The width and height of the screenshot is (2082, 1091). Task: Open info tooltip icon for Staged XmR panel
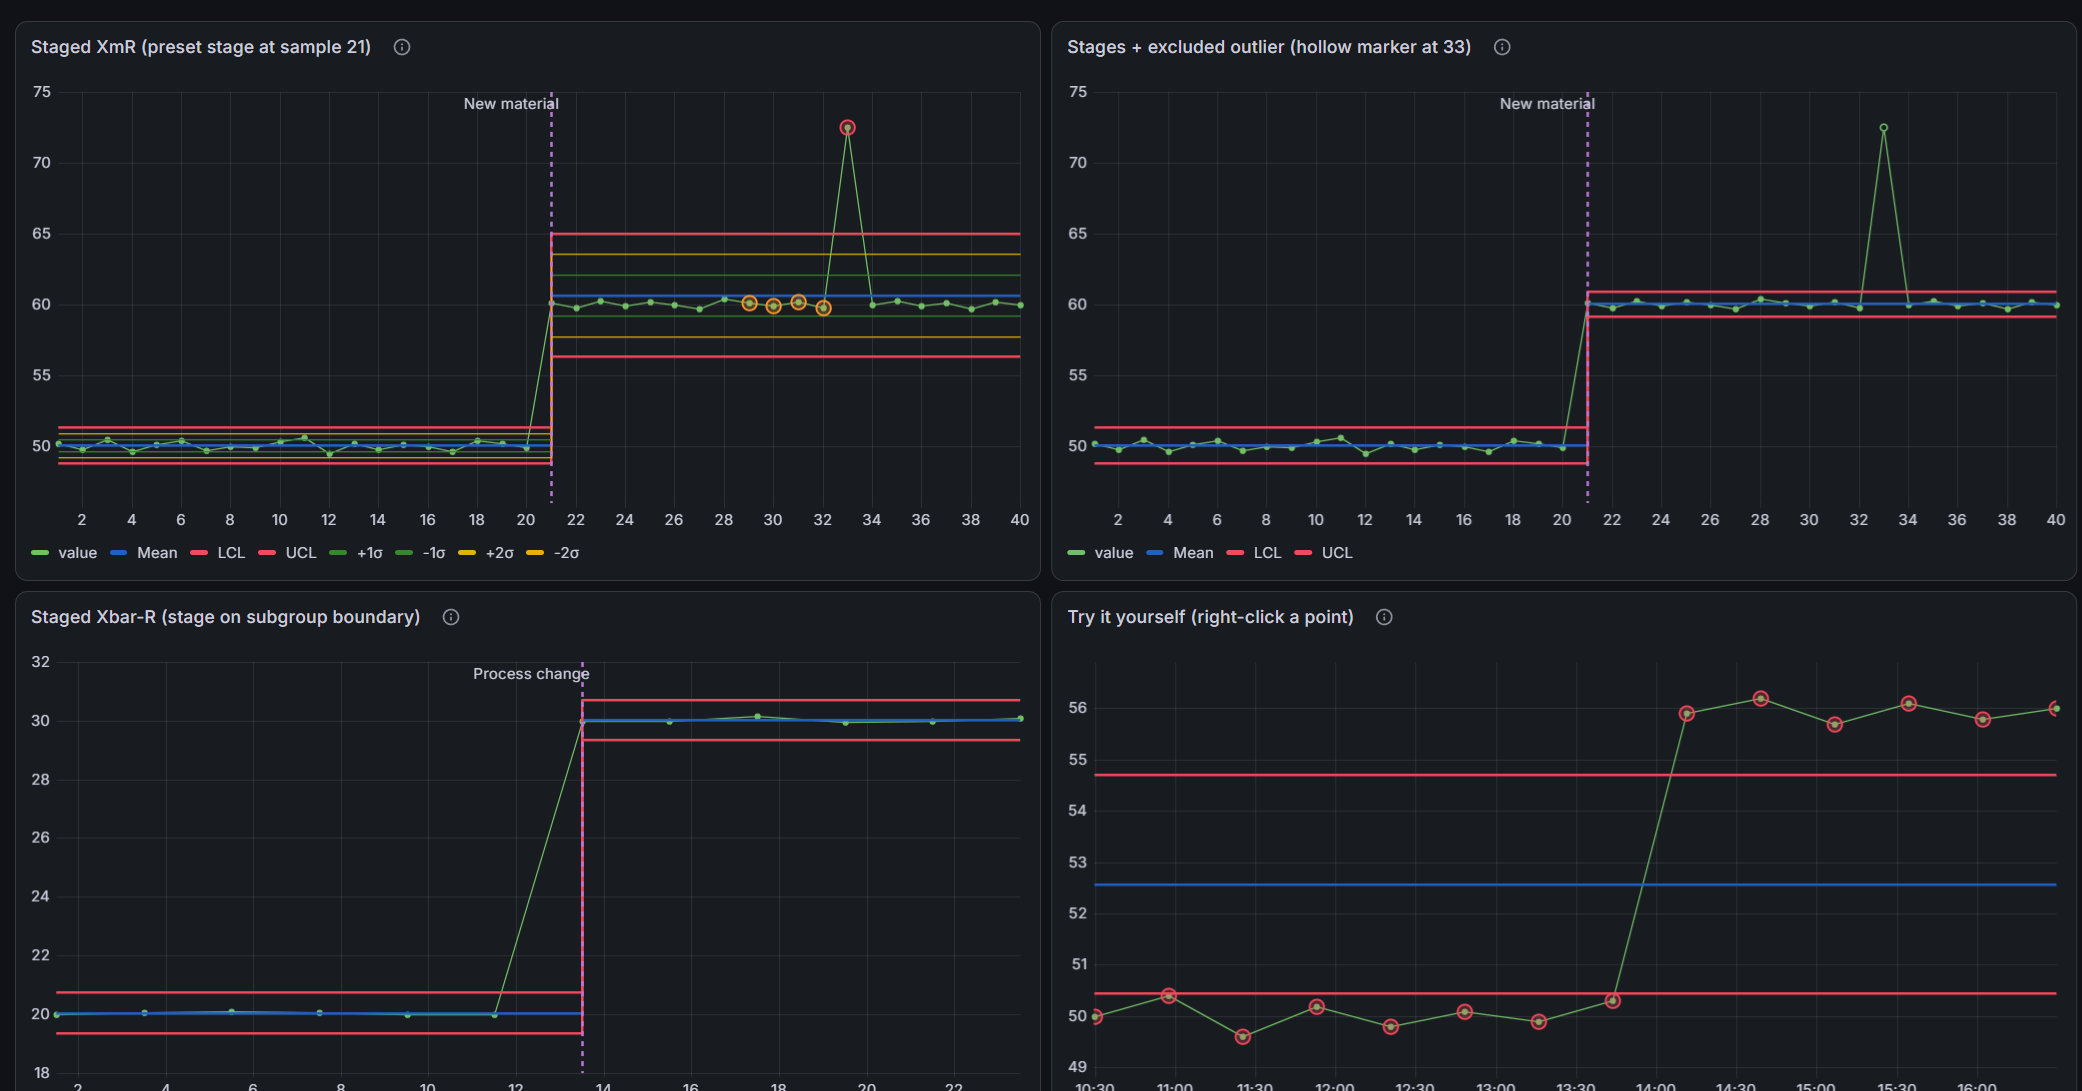coord(402,47)
